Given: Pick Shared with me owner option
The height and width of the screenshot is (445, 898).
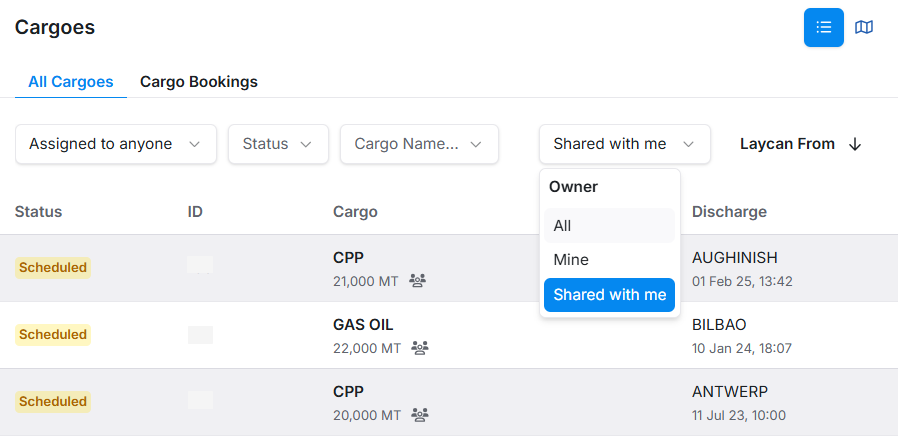Looking at the screenshot, I should coord(610,295).
